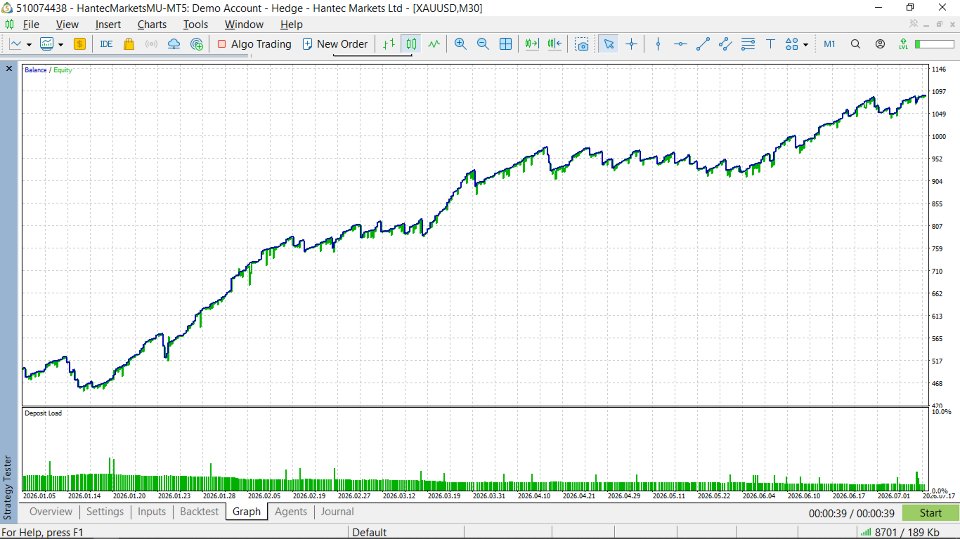This screenshot has width=960, height=539.
Task: Open the Insert menu
Action: point(108,24)
